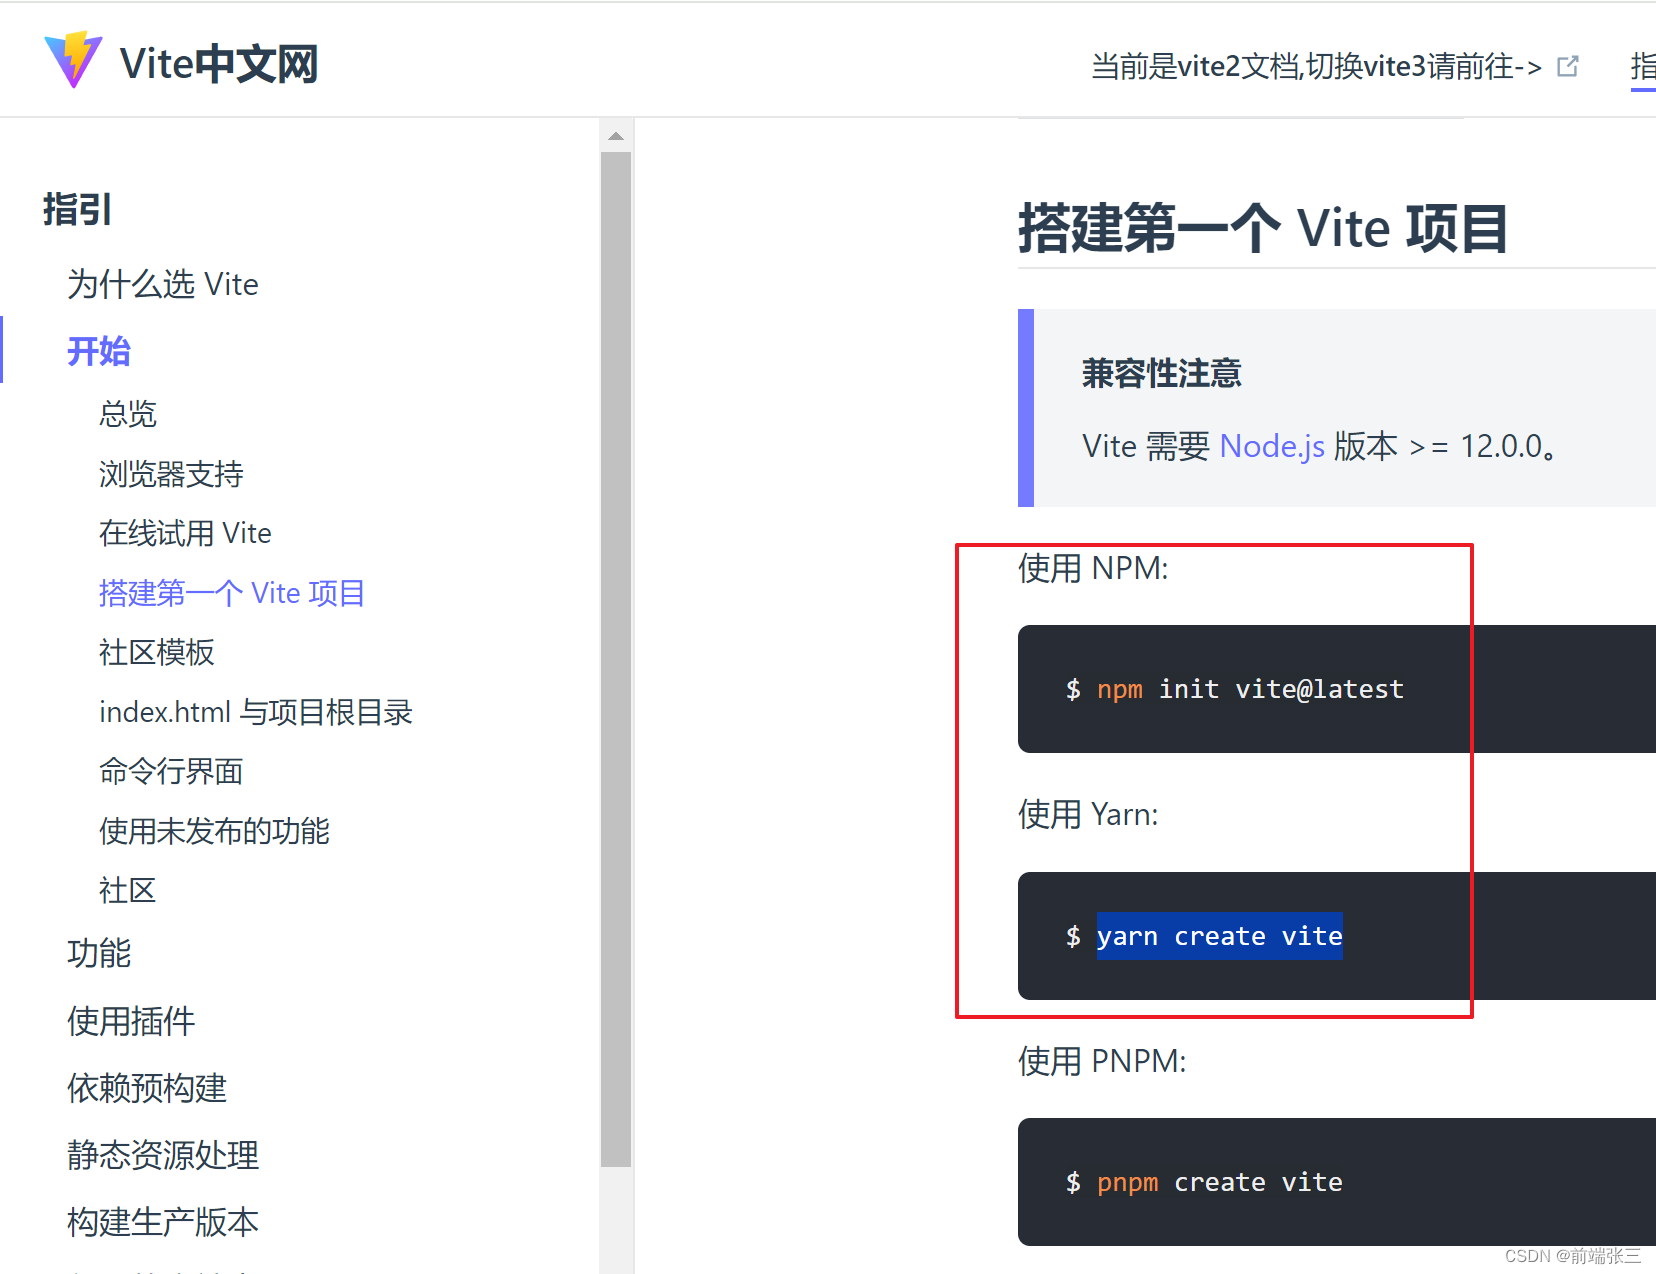Go to 浏览器支持 section

(x=171, y=474)
